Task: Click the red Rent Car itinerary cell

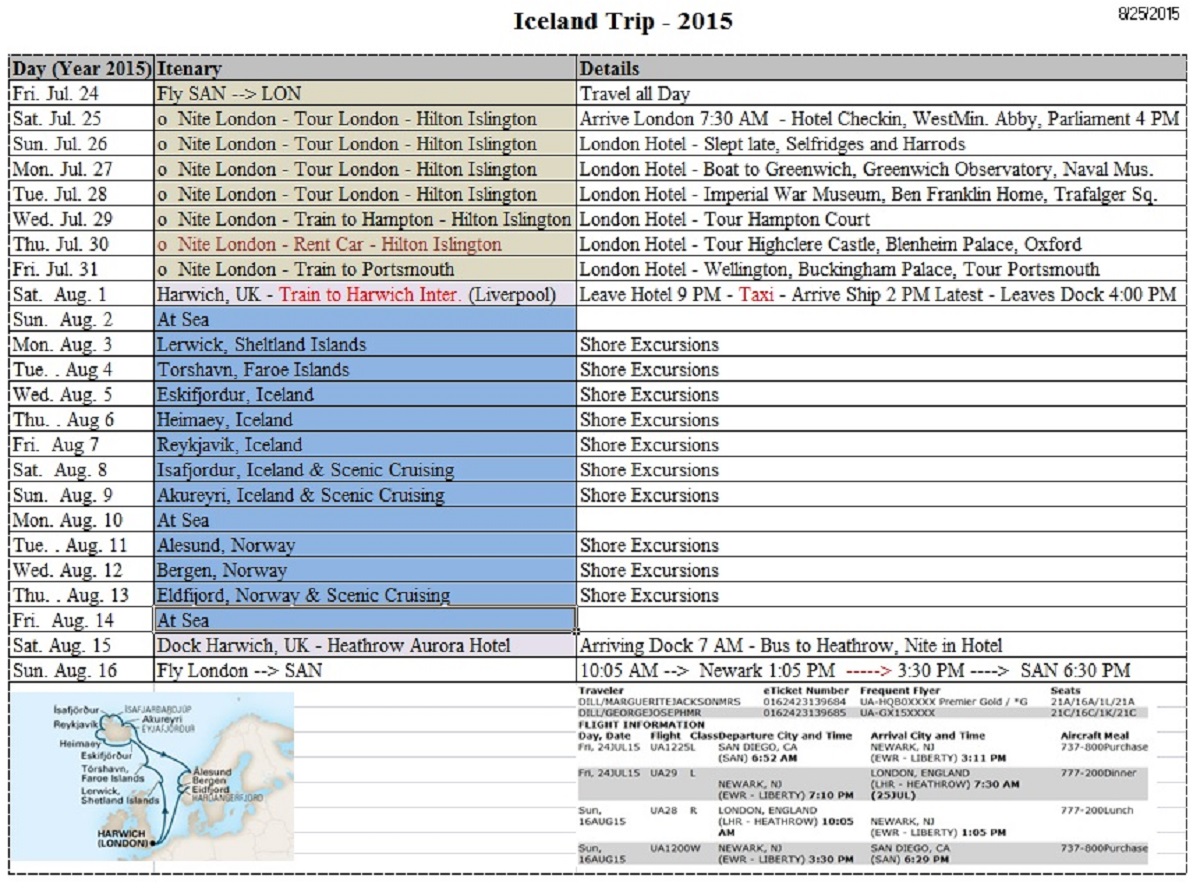Action: (x=365, y=244)
